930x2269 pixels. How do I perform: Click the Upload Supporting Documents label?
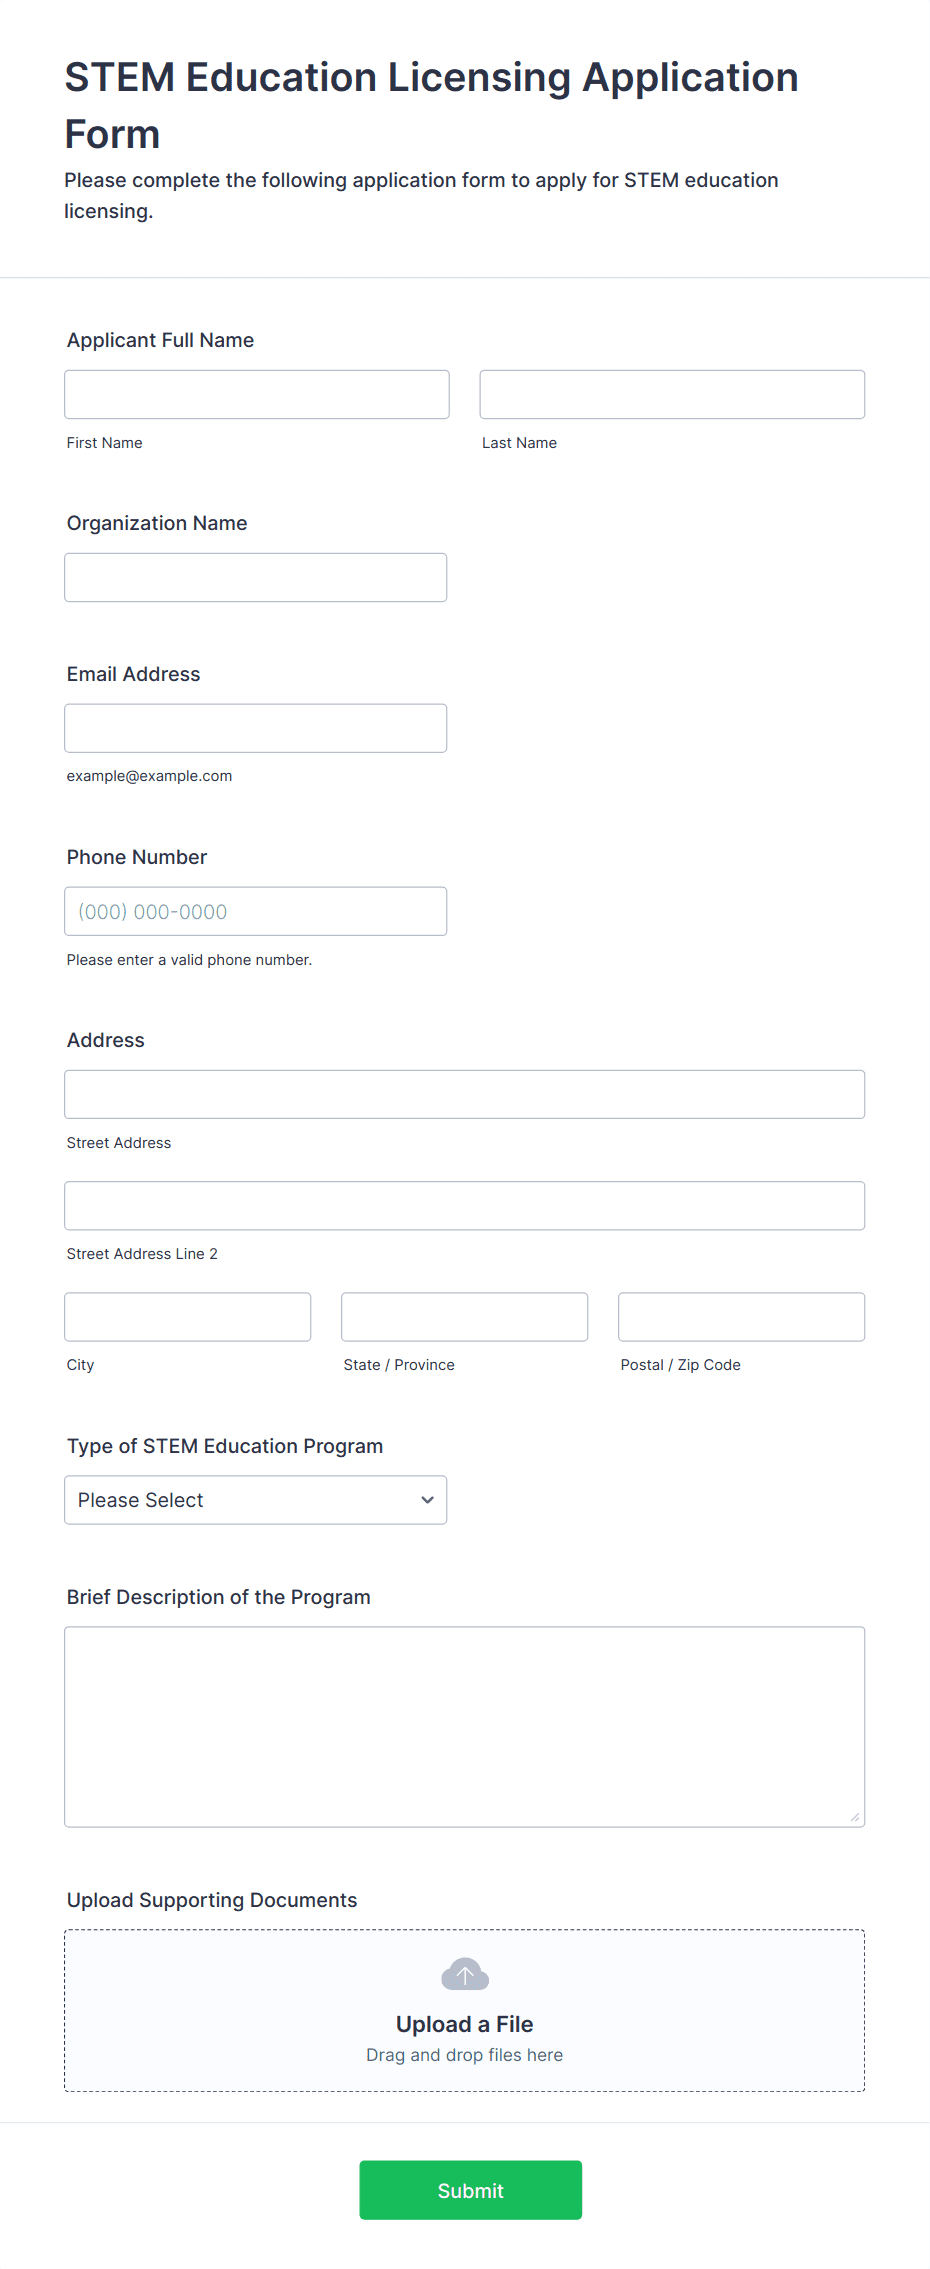tap(212, 1900)
